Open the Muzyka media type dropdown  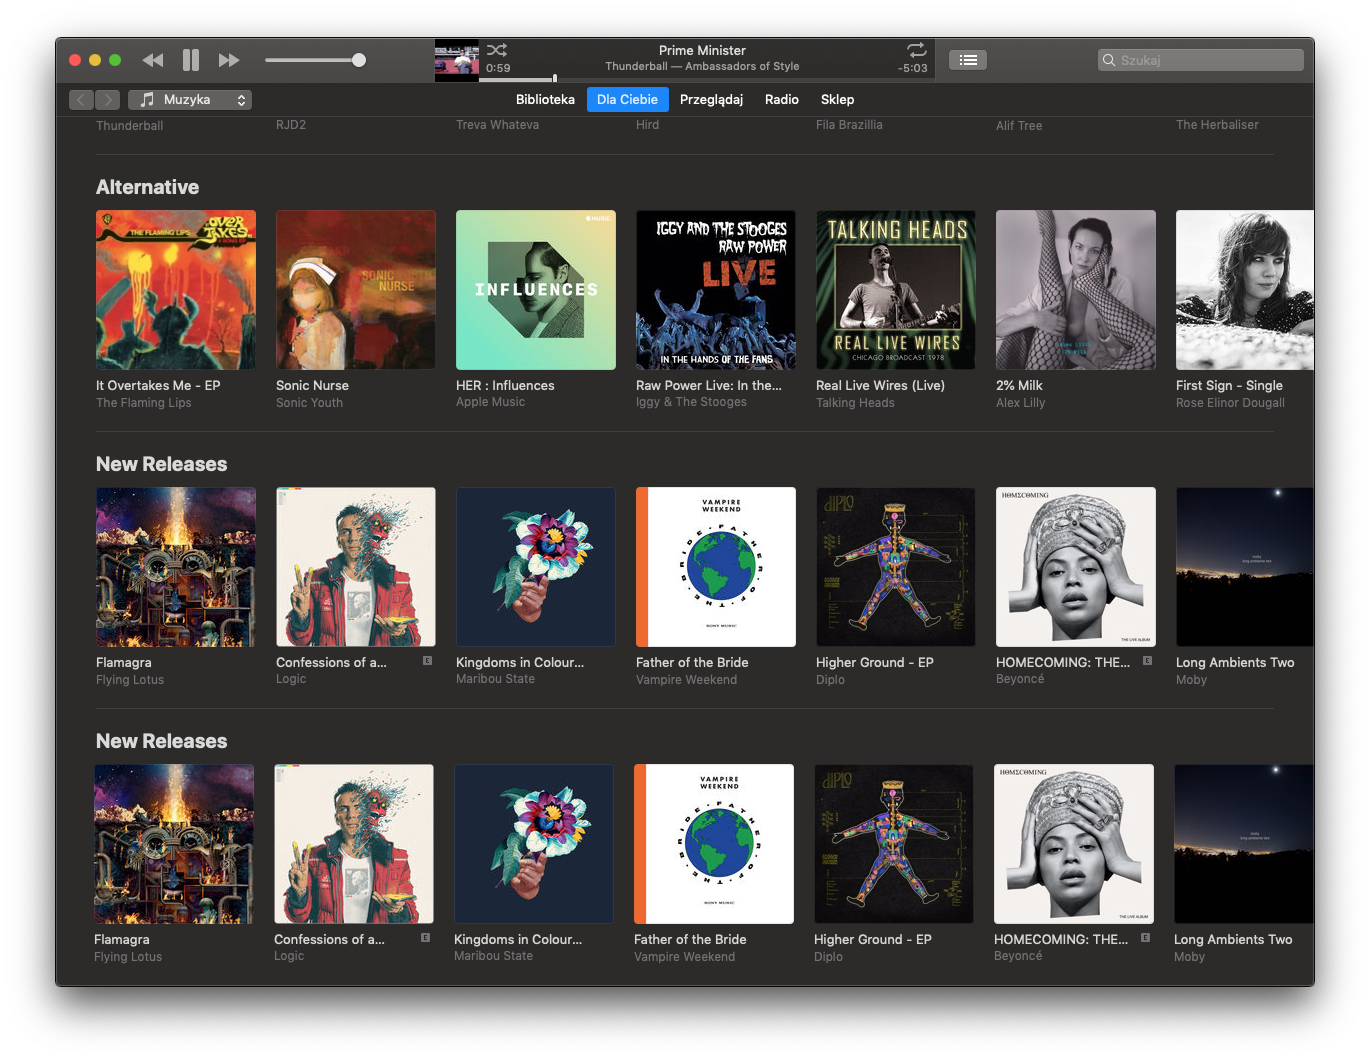(x=190, y=100)
